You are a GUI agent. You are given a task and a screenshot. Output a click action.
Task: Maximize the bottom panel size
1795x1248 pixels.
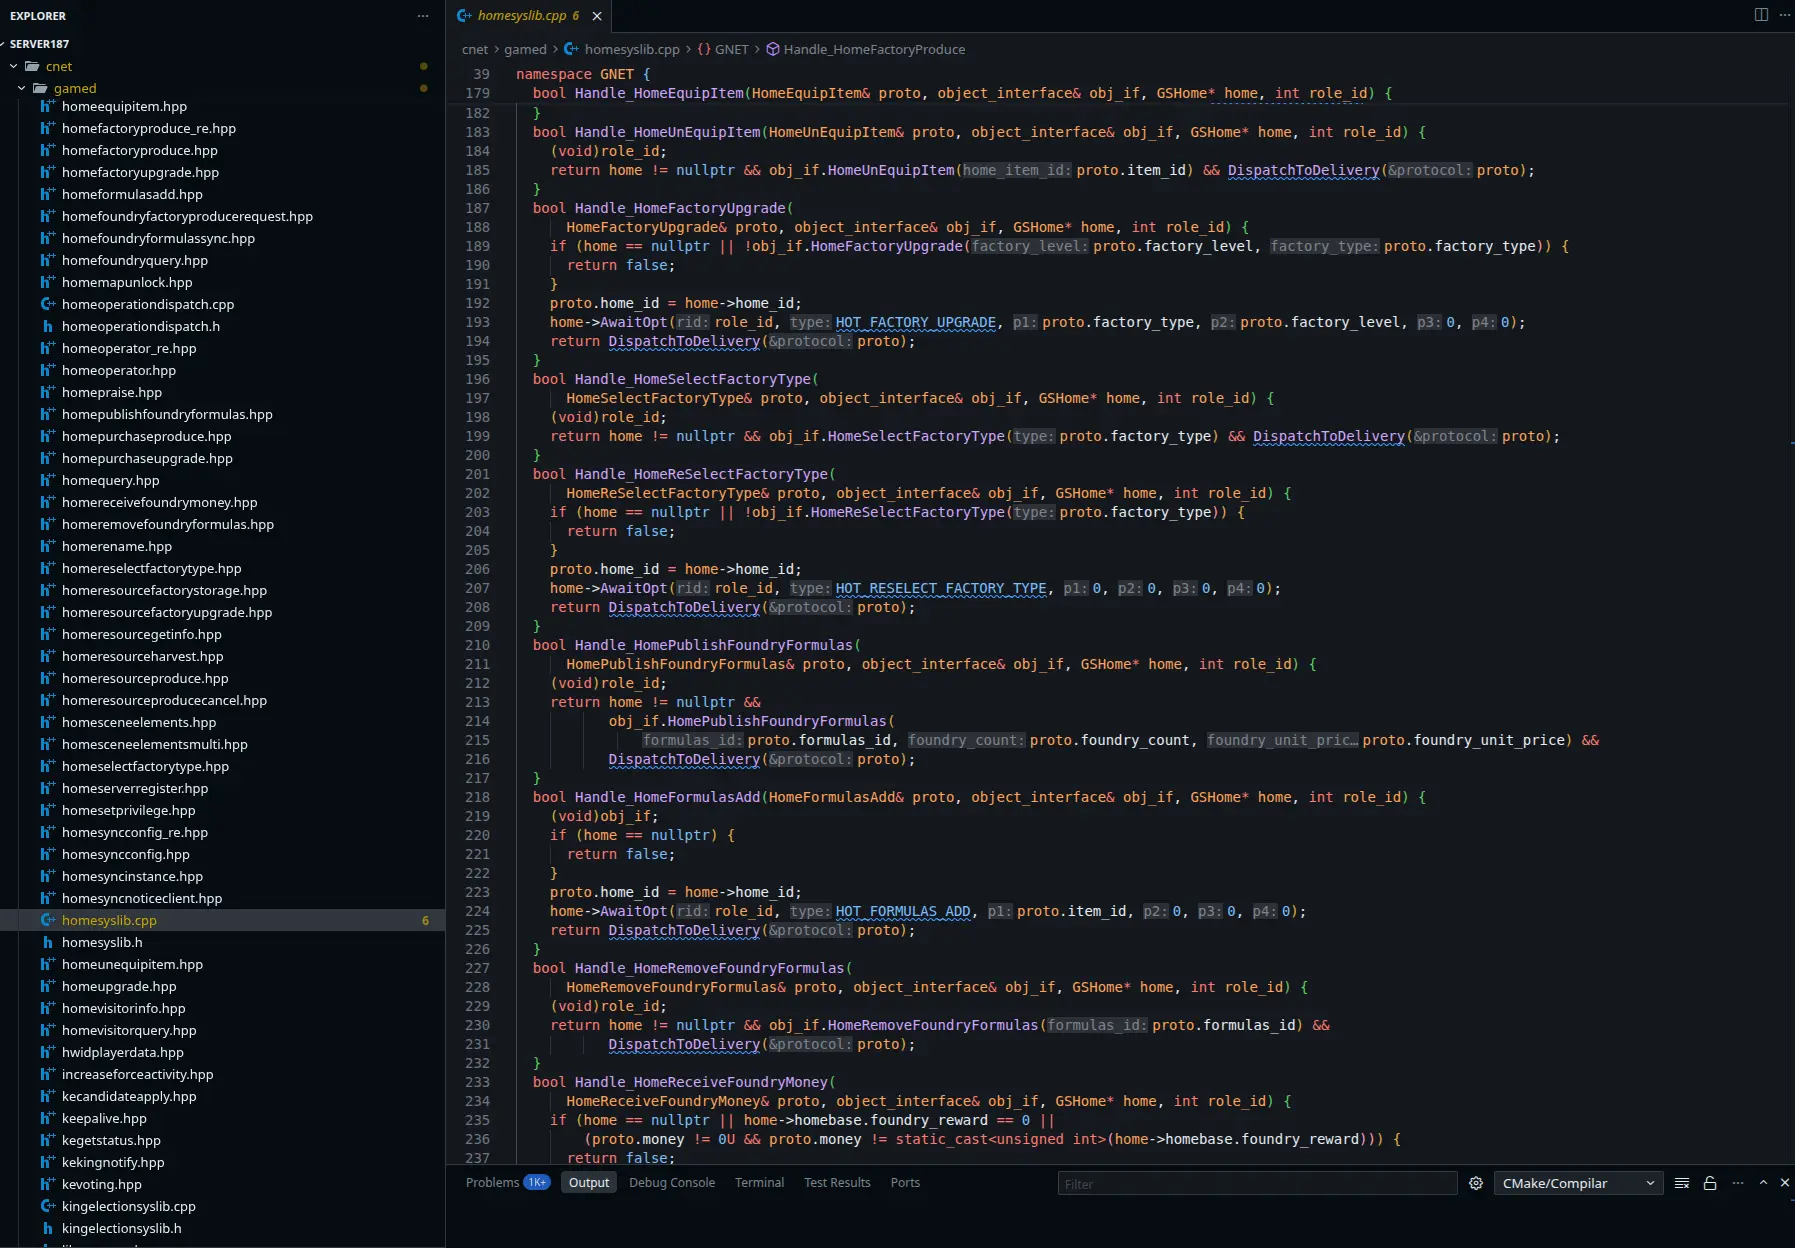(1763, 1183)
